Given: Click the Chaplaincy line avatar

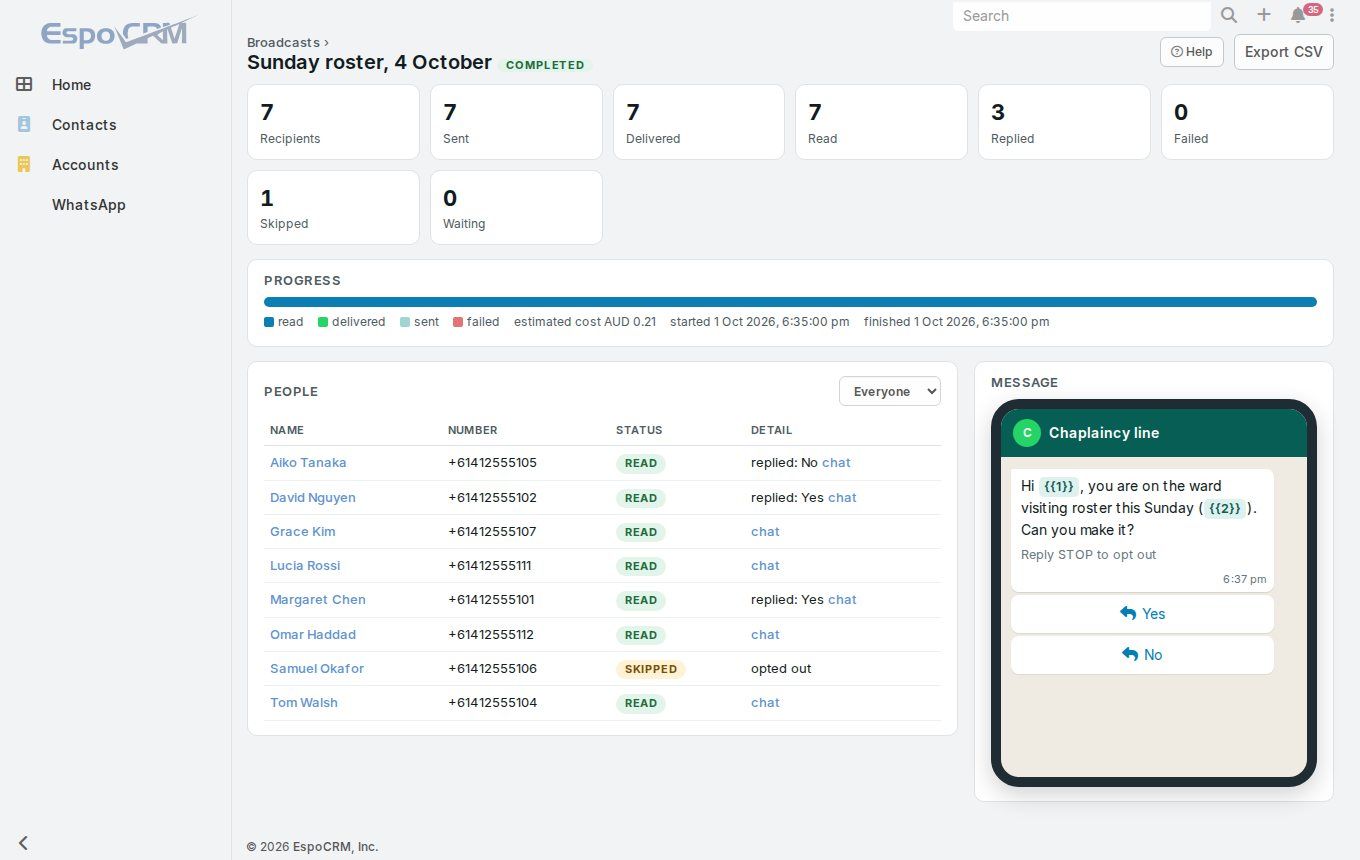Looking at the screenshot, I should coord(1026,433).
